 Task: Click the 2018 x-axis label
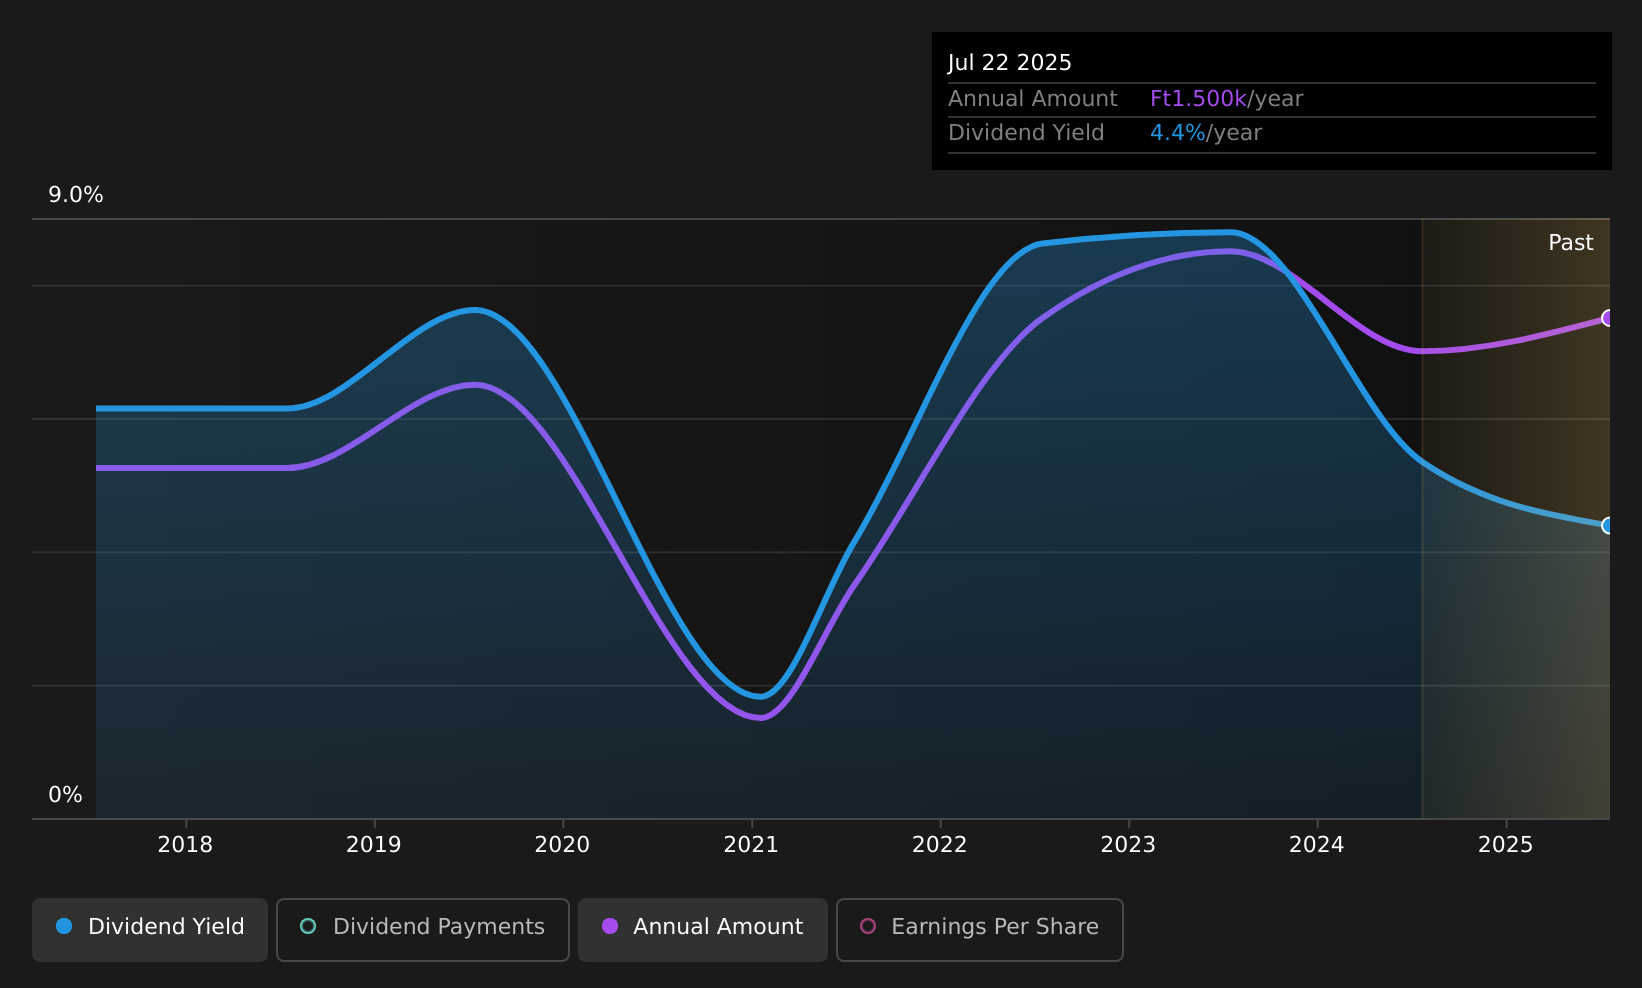185,845
